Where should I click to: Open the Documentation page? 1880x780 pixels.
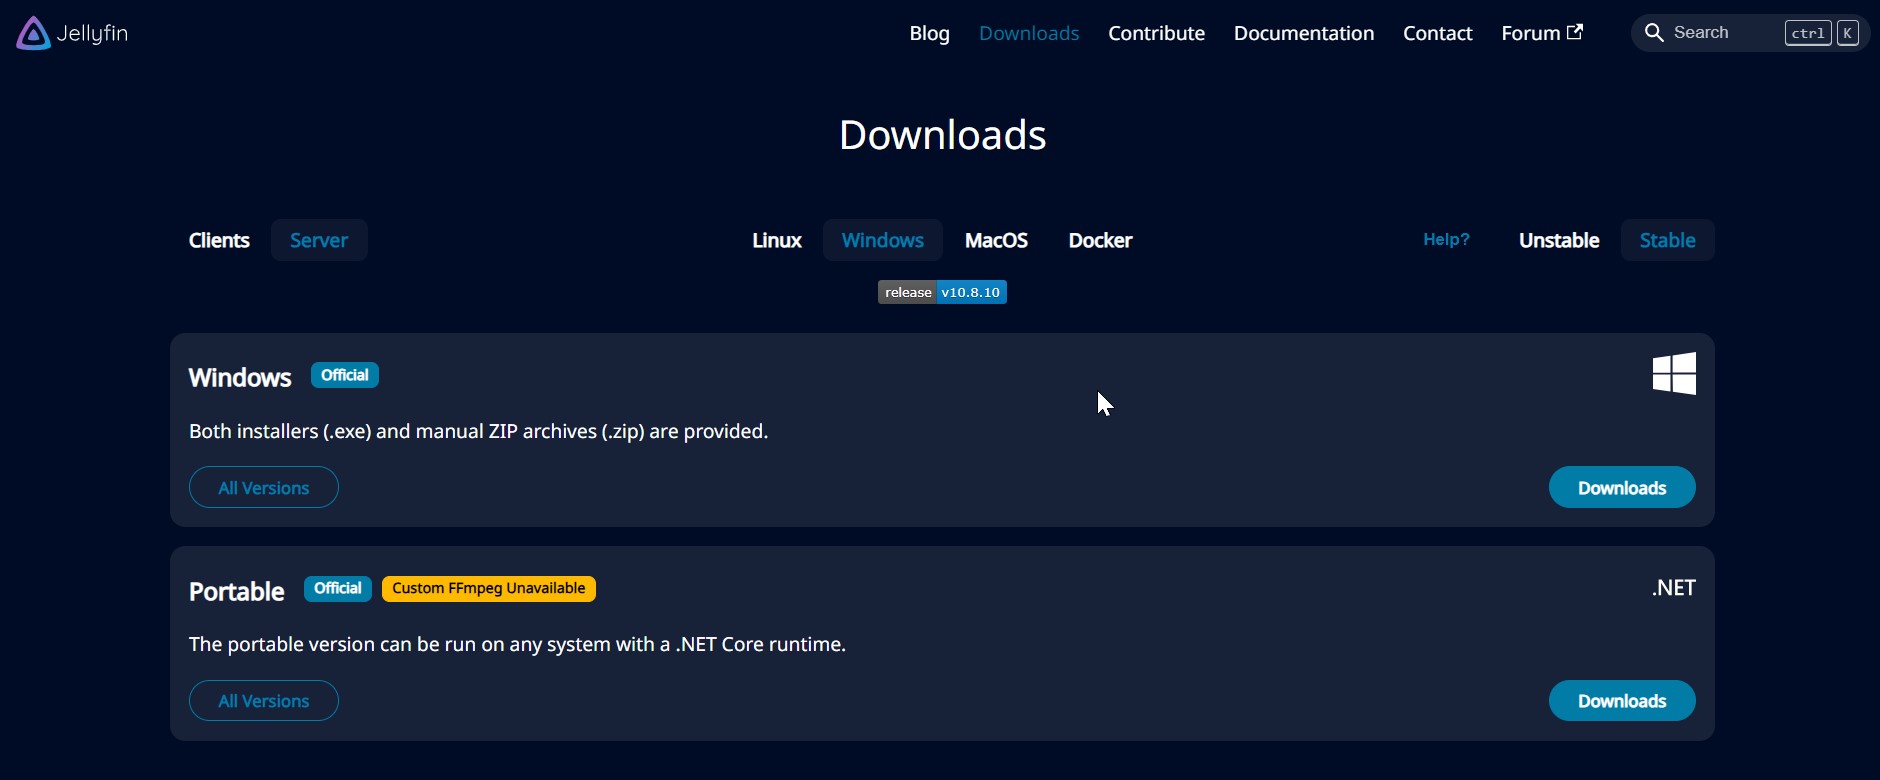1303,33
